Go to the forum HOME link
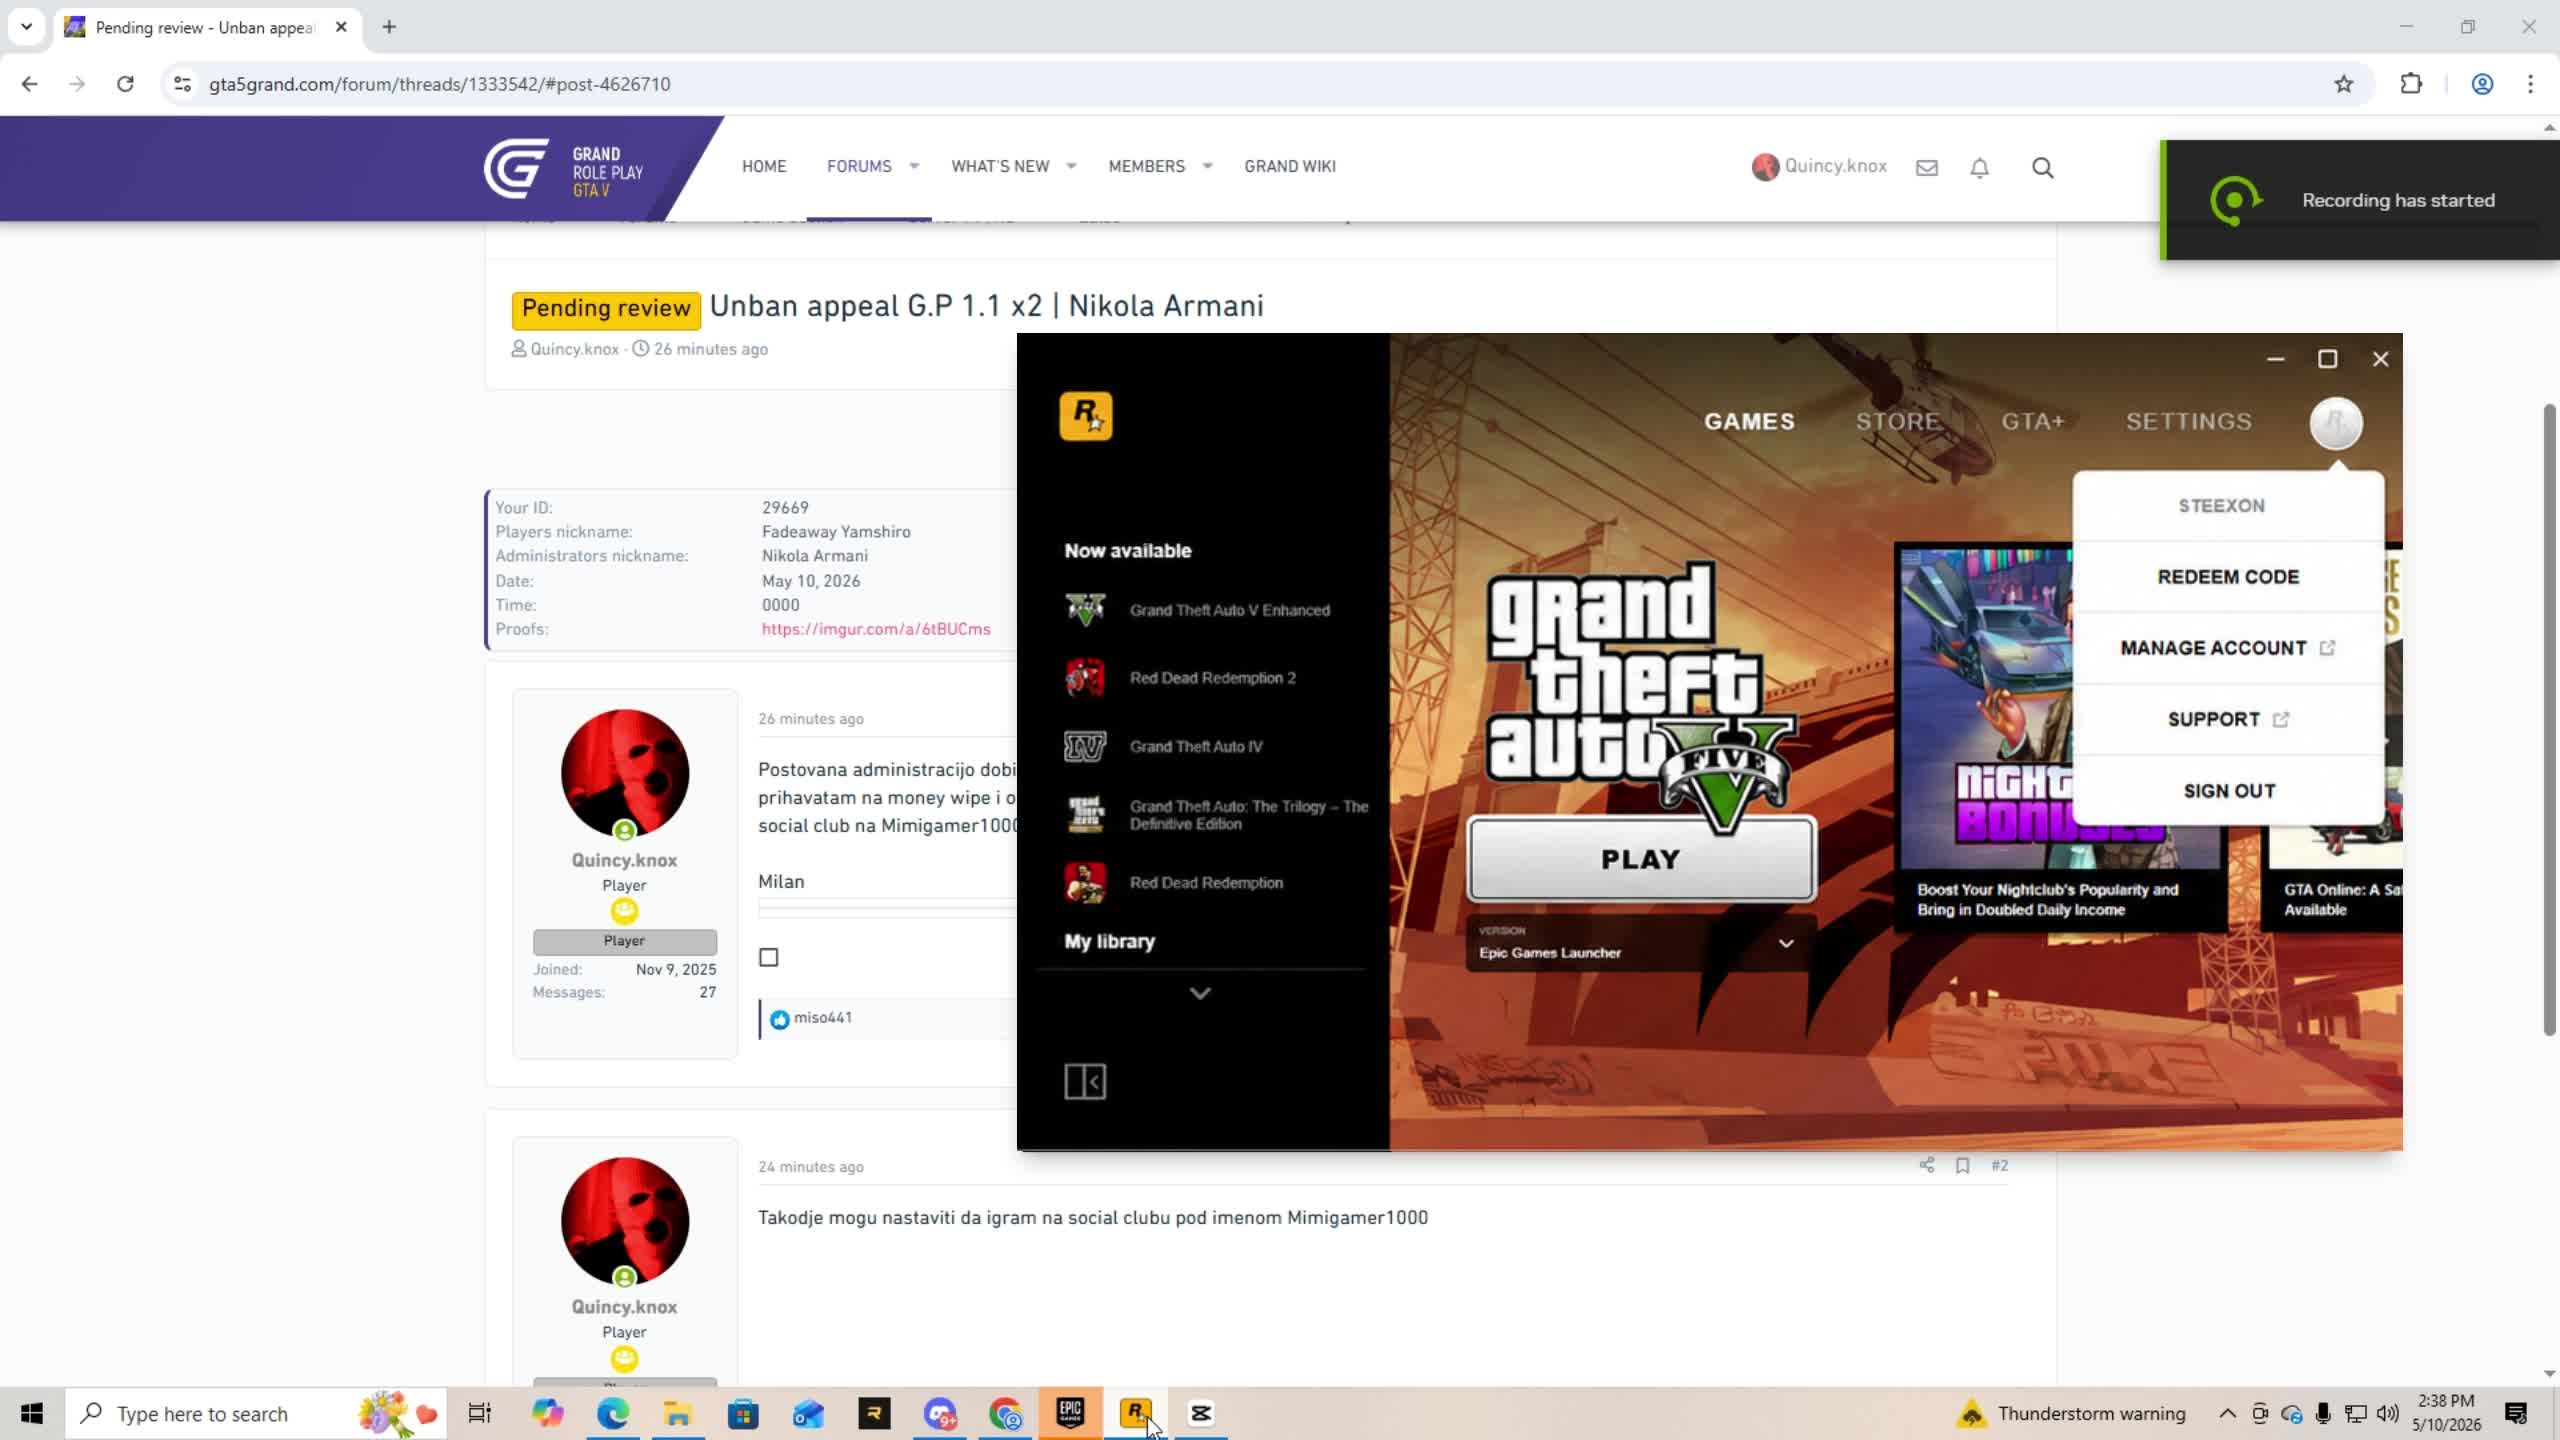The height and width of the screenshot is (1440, 2560). point(764,166)
